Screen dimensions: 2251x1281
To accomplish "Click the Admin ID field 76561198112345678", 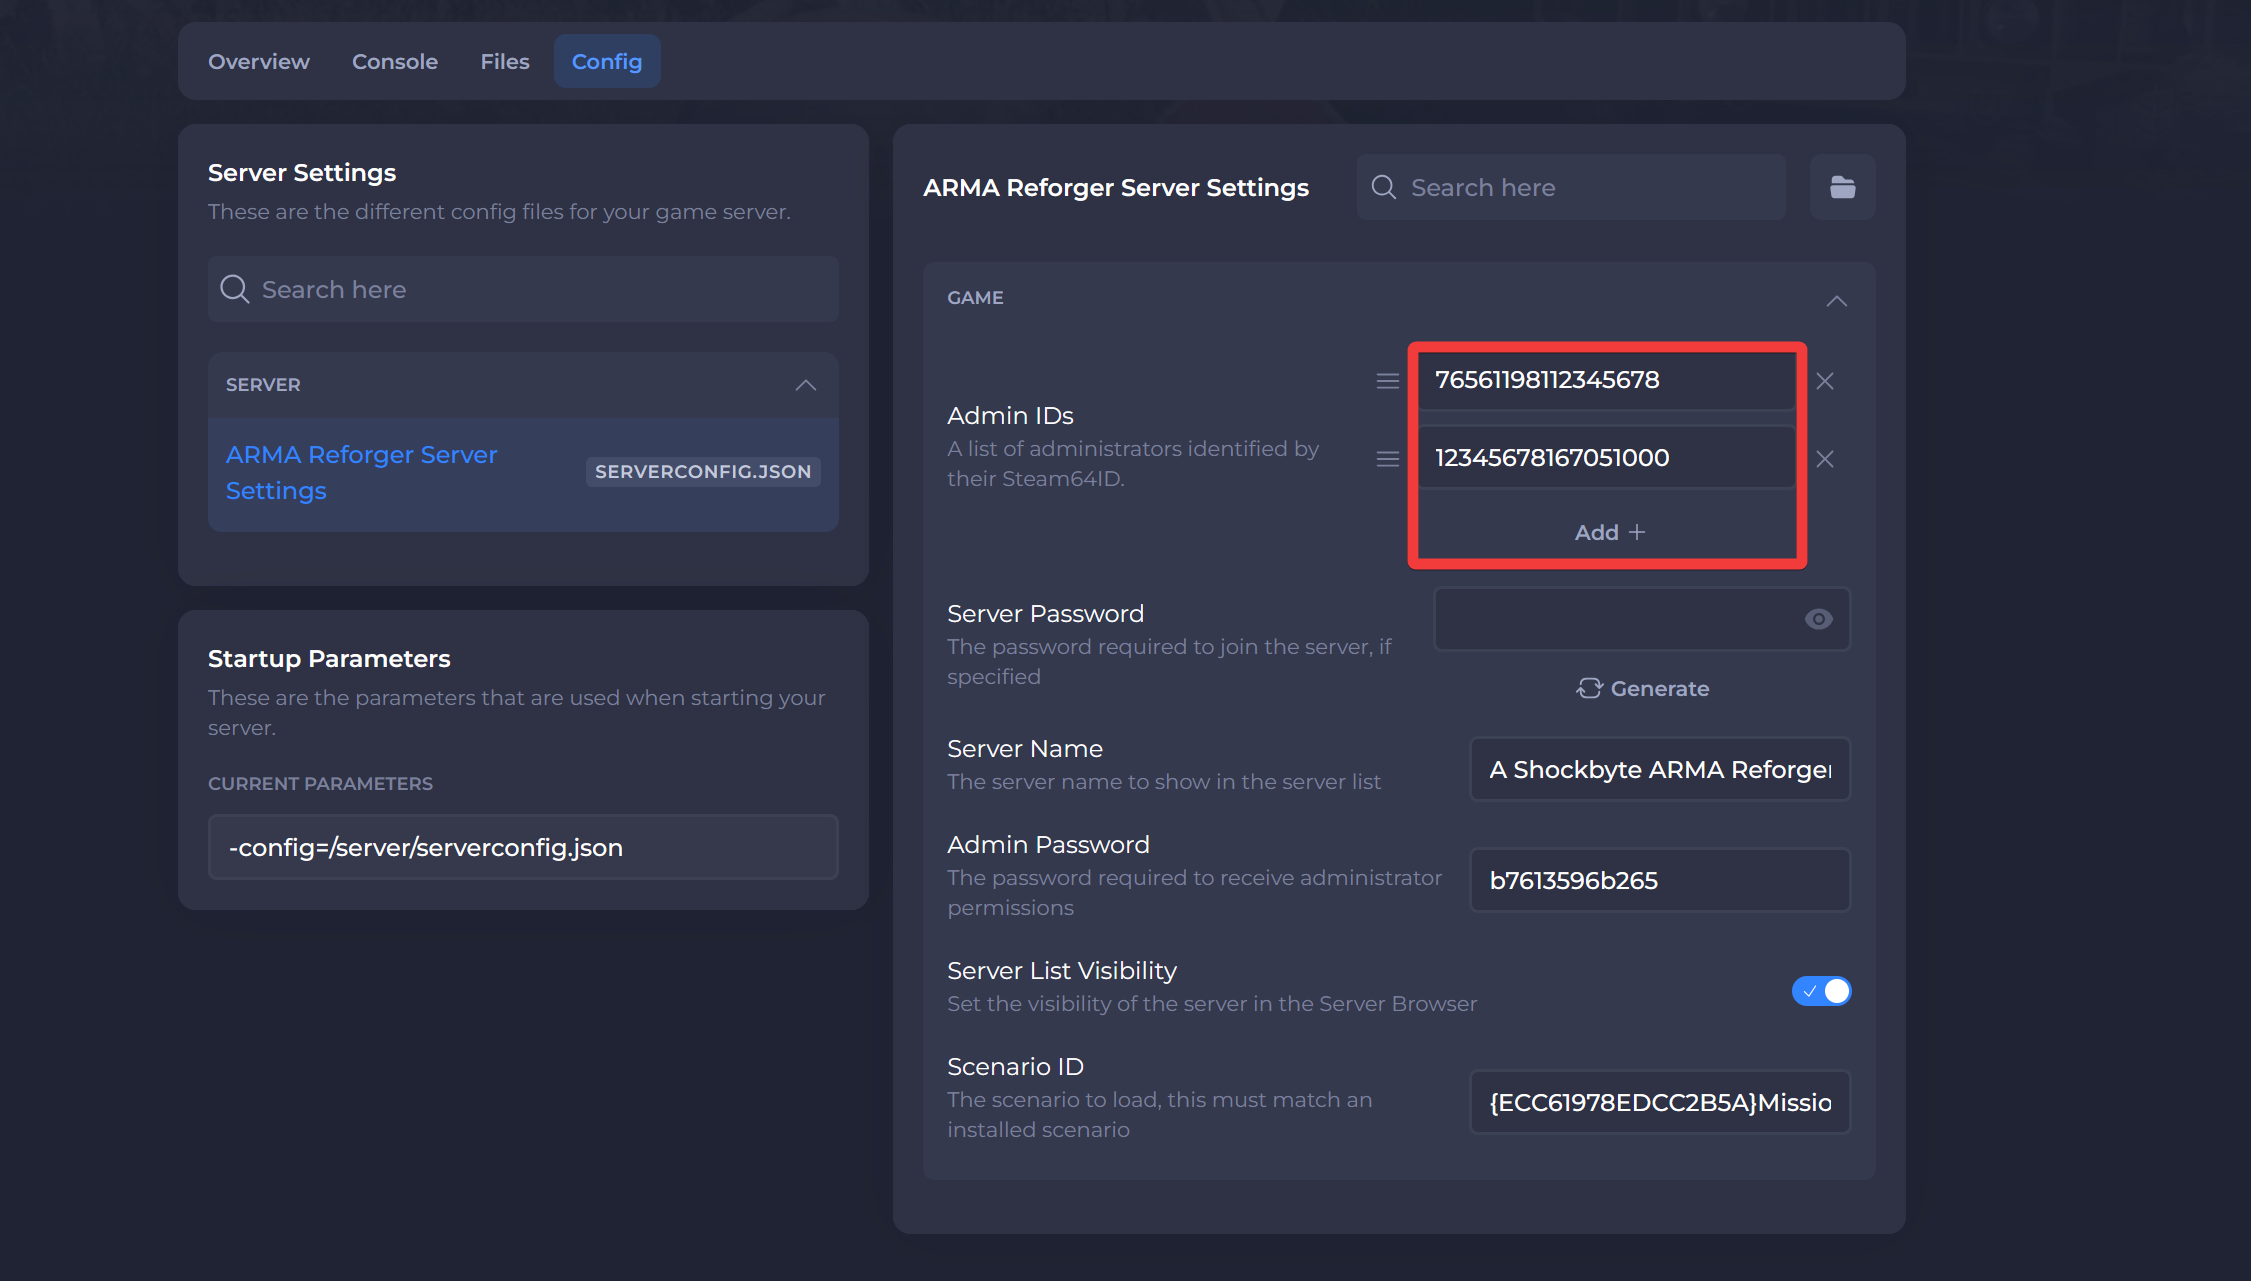I will coord(1607,380).
